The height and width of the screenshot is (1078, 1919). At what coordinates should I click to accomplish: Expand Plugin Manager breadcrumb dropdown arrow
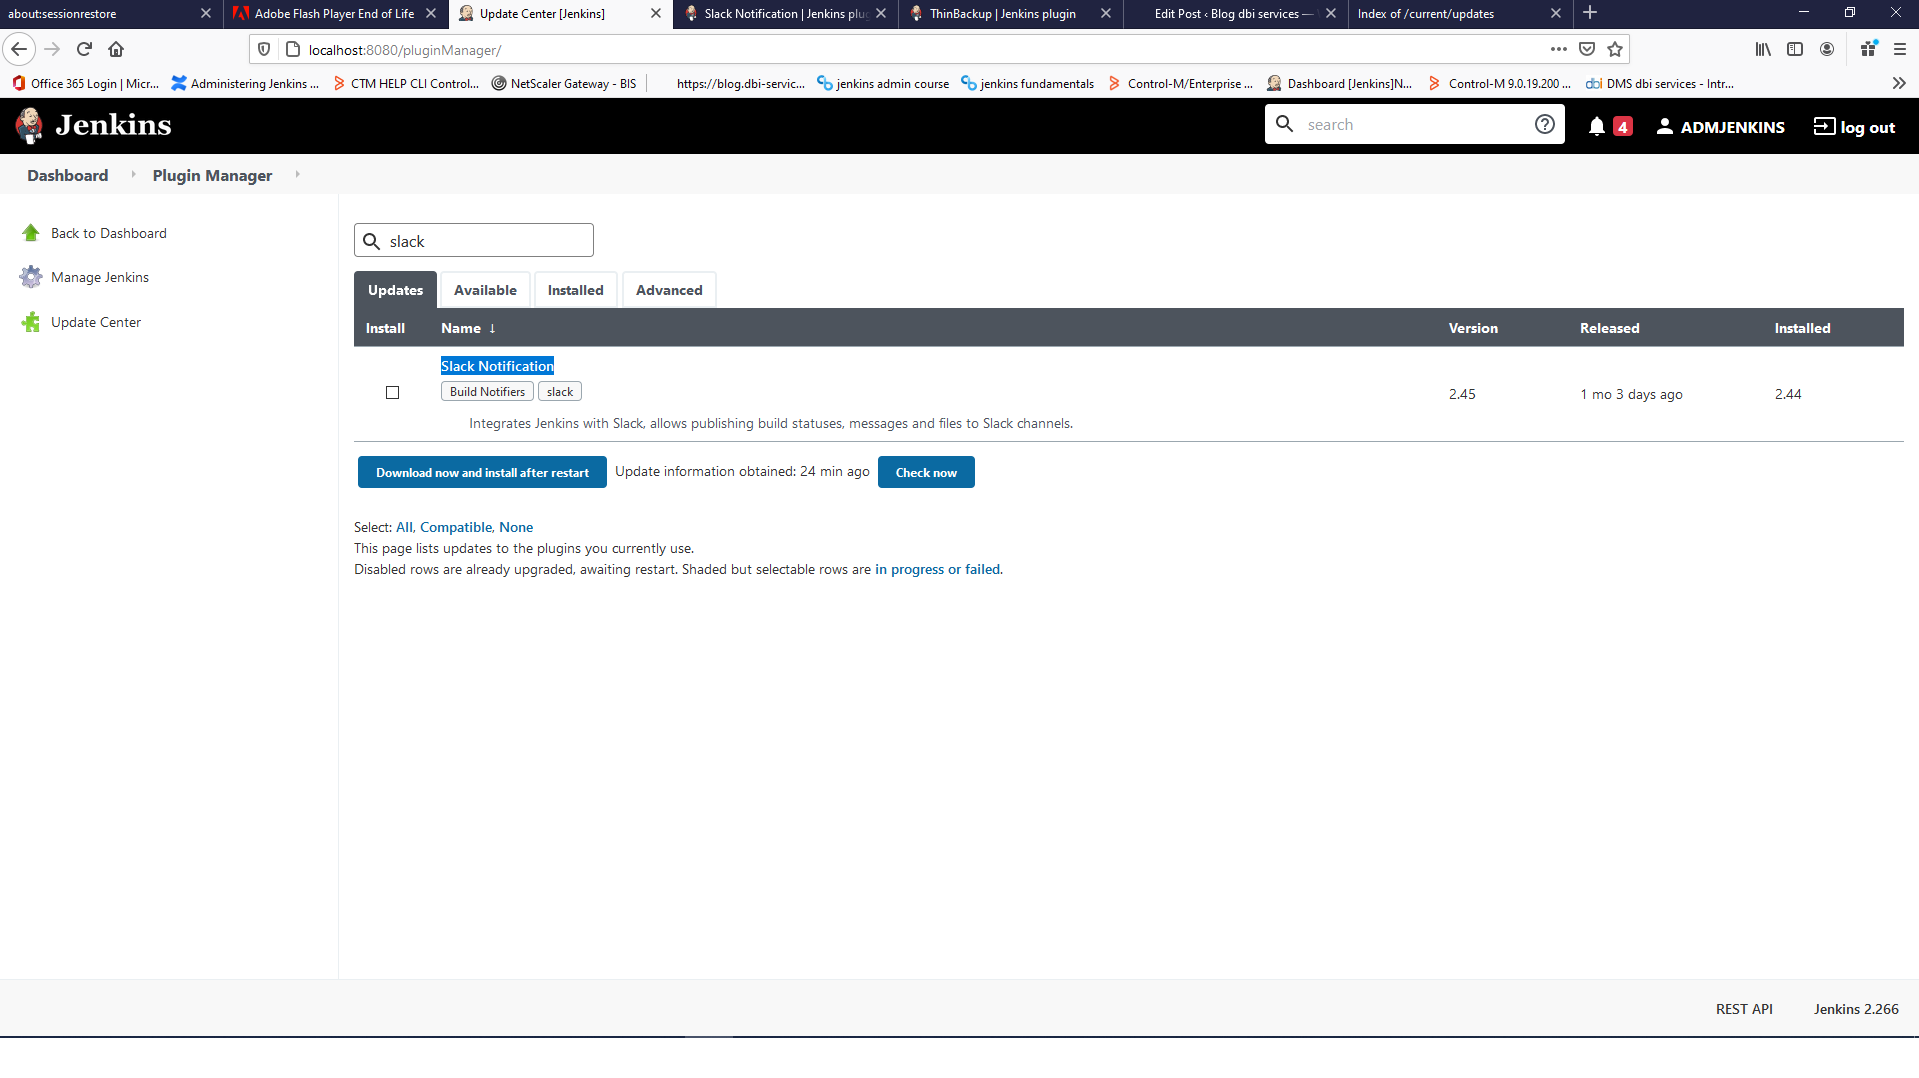pos(297,175)
